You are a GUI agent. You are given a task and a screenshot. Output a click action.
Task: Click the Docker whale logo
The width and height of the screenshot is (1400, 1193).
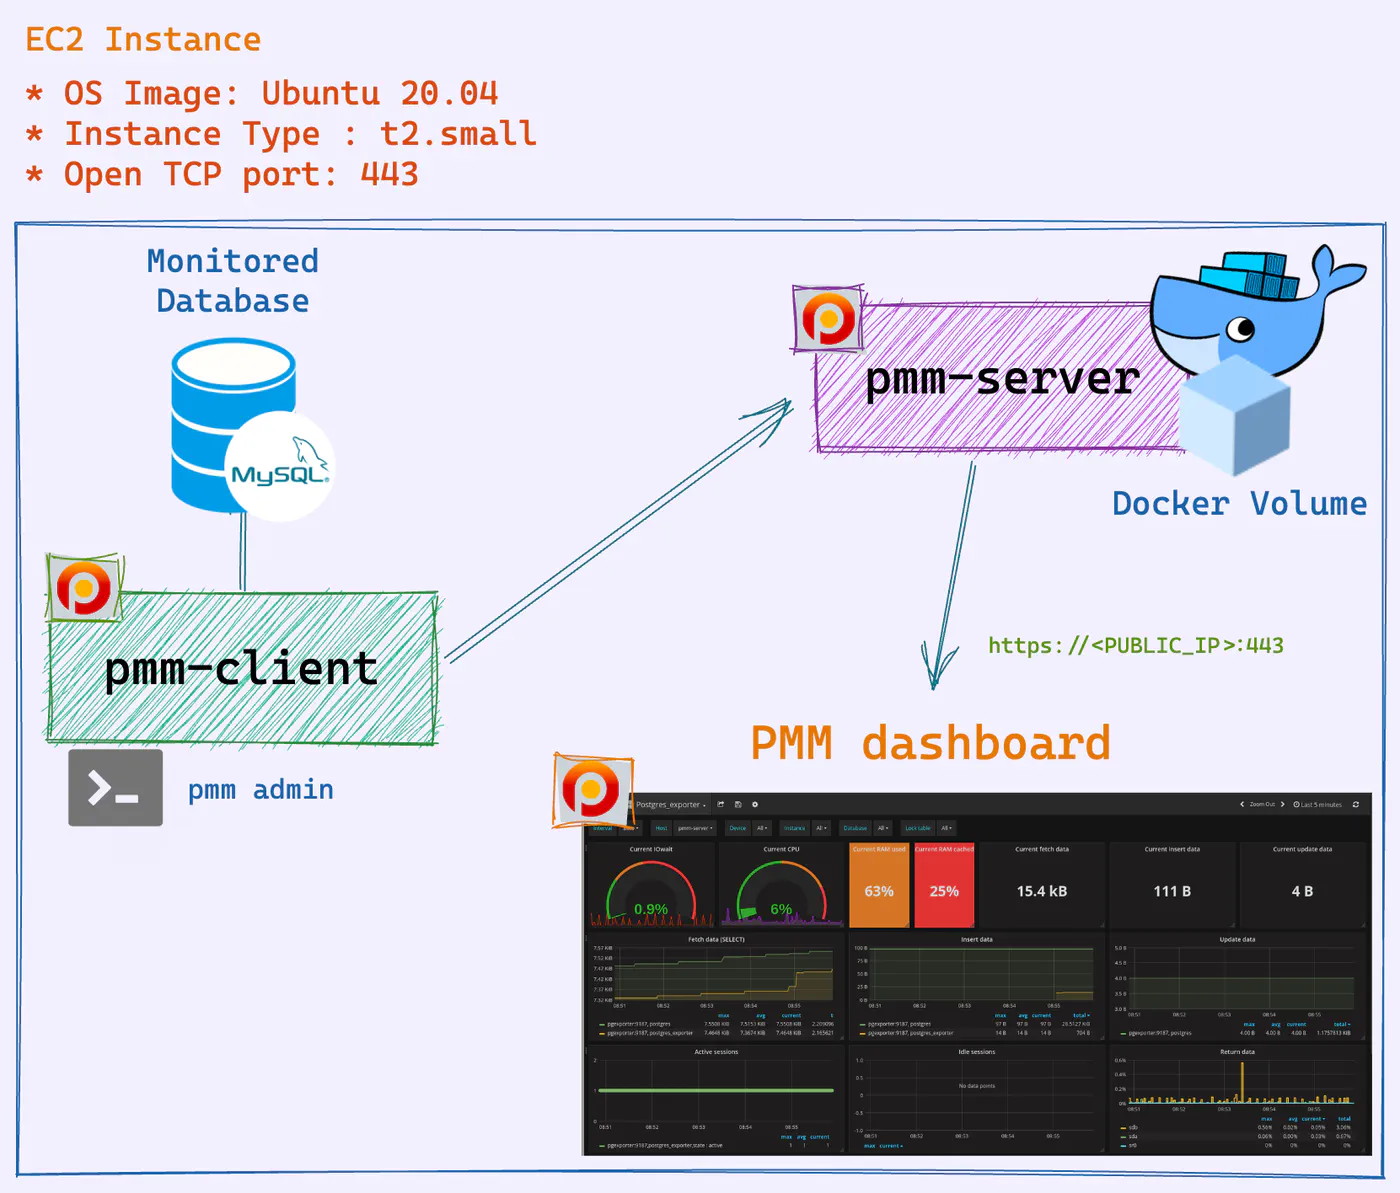[1256, 310]
